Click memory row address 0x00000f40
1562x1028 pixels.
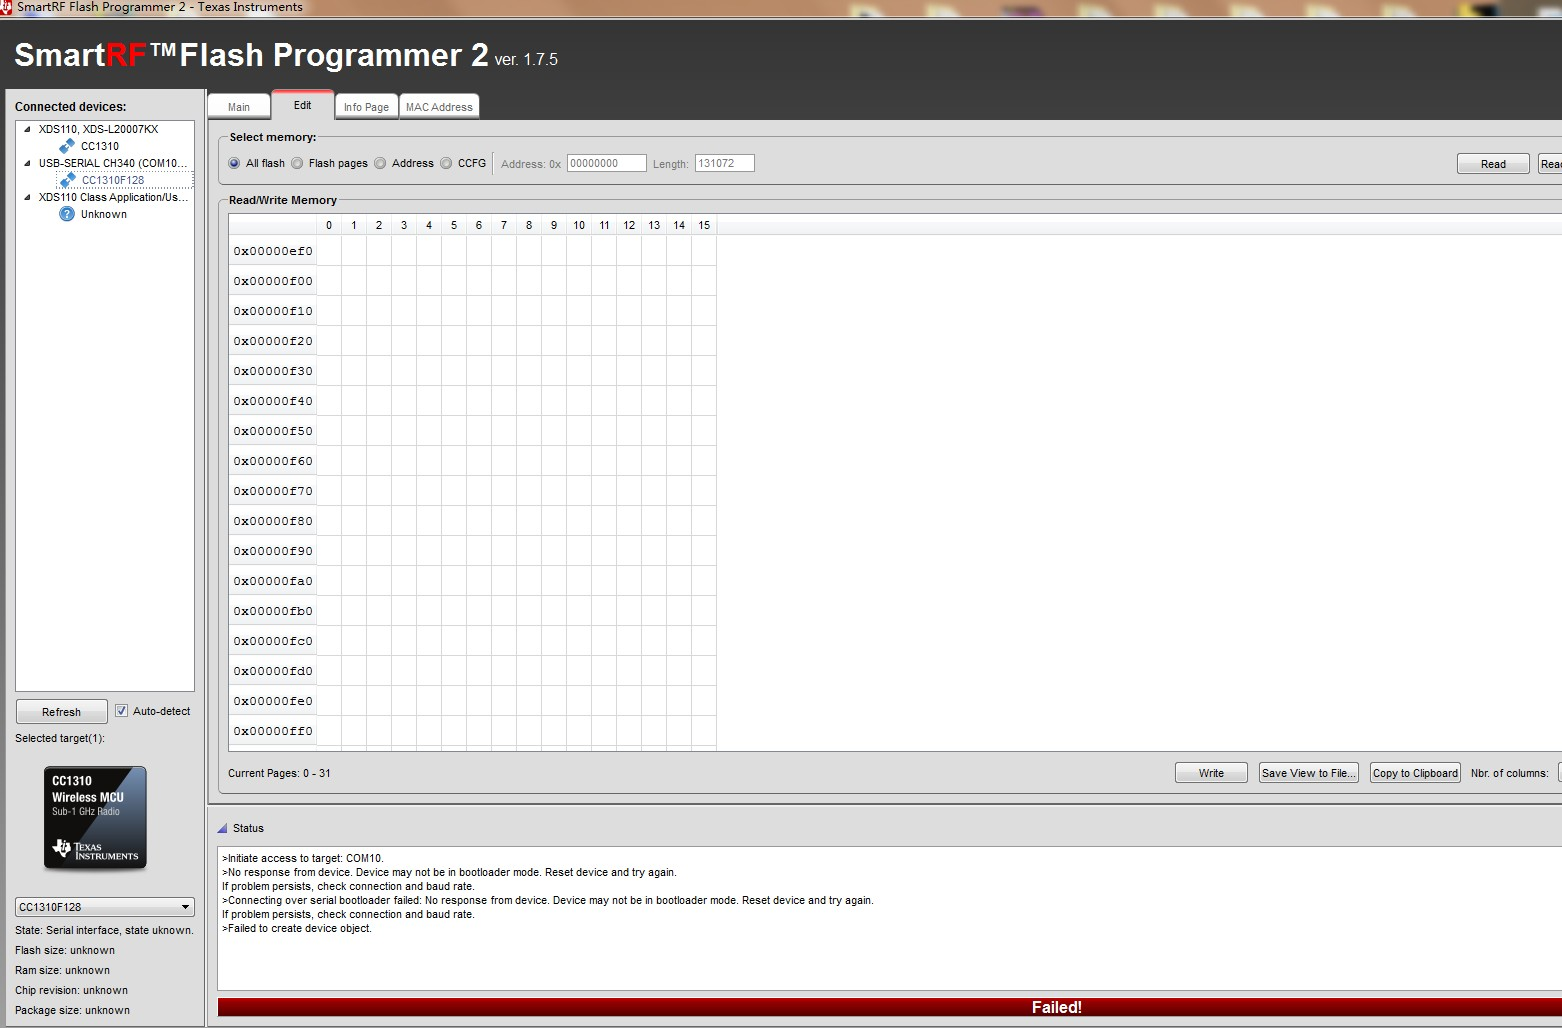[x=273, y=401]
